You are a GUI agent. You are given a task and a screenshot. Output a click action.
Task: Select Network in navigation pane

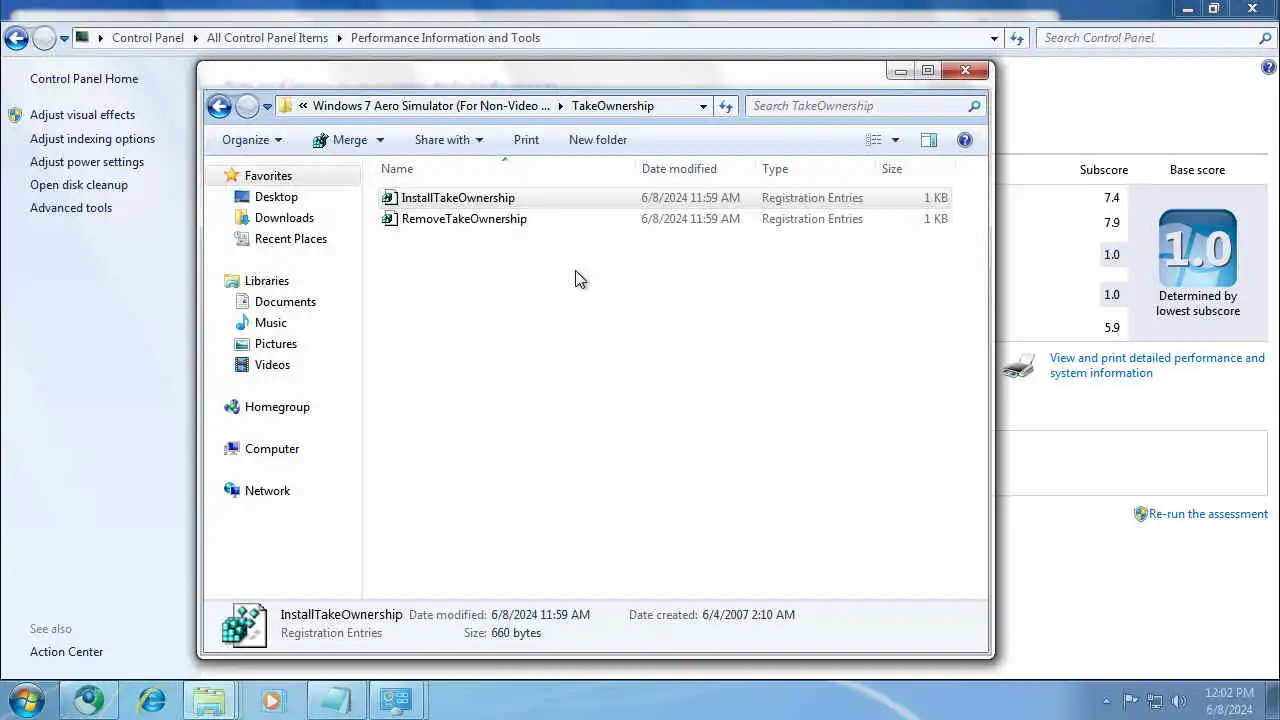tap(267, 491)
